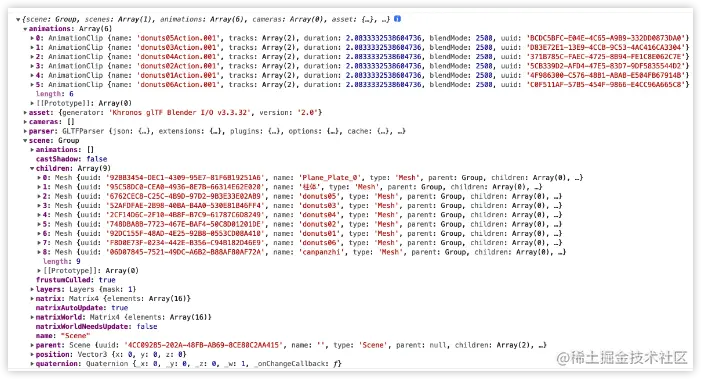Collapse the children: Array(9) node

pos(33,168)
